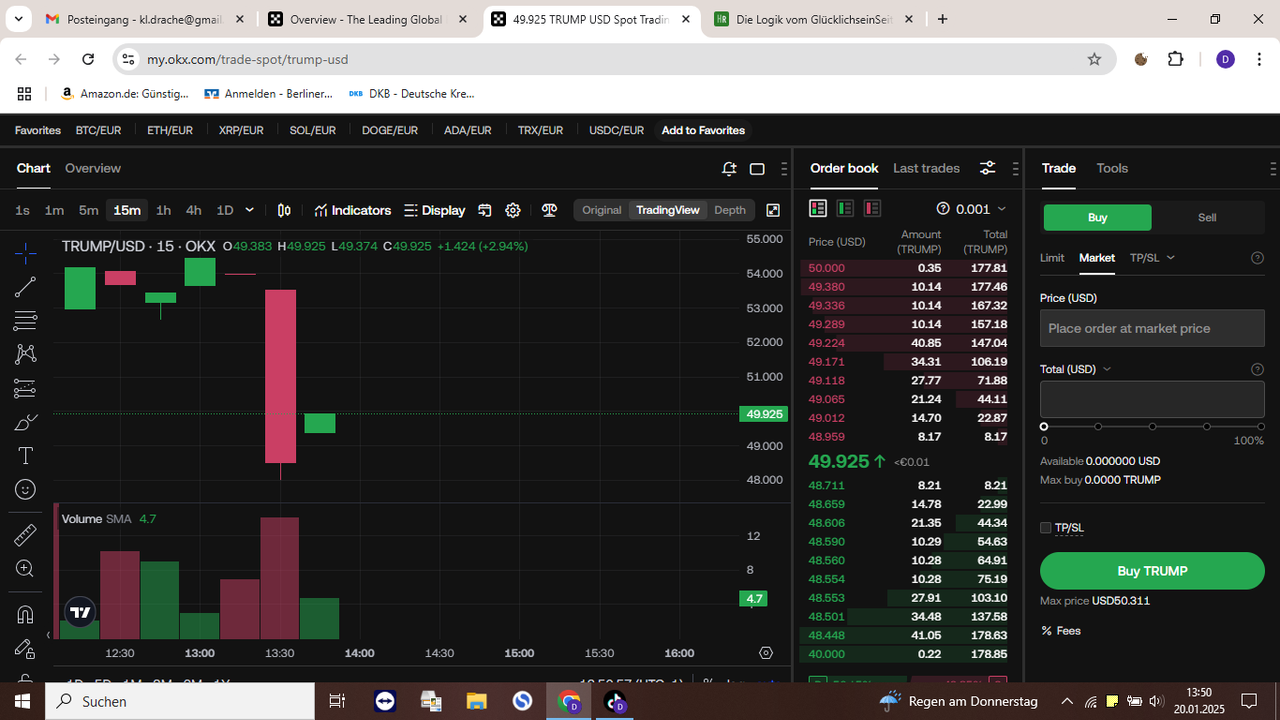Viewport: 1280px width, 720px height.
Task: Activate the zoom in tool
Action: 25,569
